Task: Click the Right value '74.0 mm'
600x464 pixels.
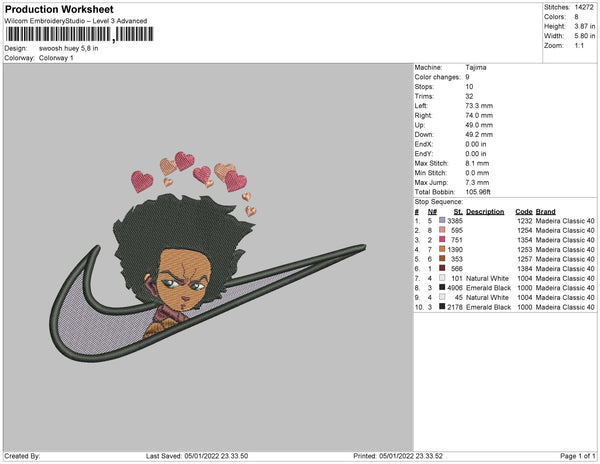Action: (479, 115)
